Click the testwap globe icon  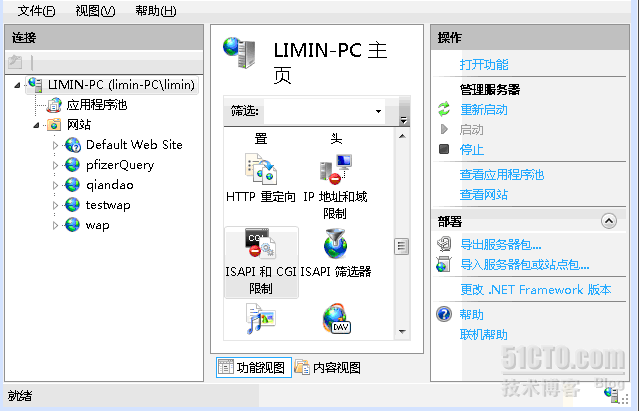[x=73, y=205]
